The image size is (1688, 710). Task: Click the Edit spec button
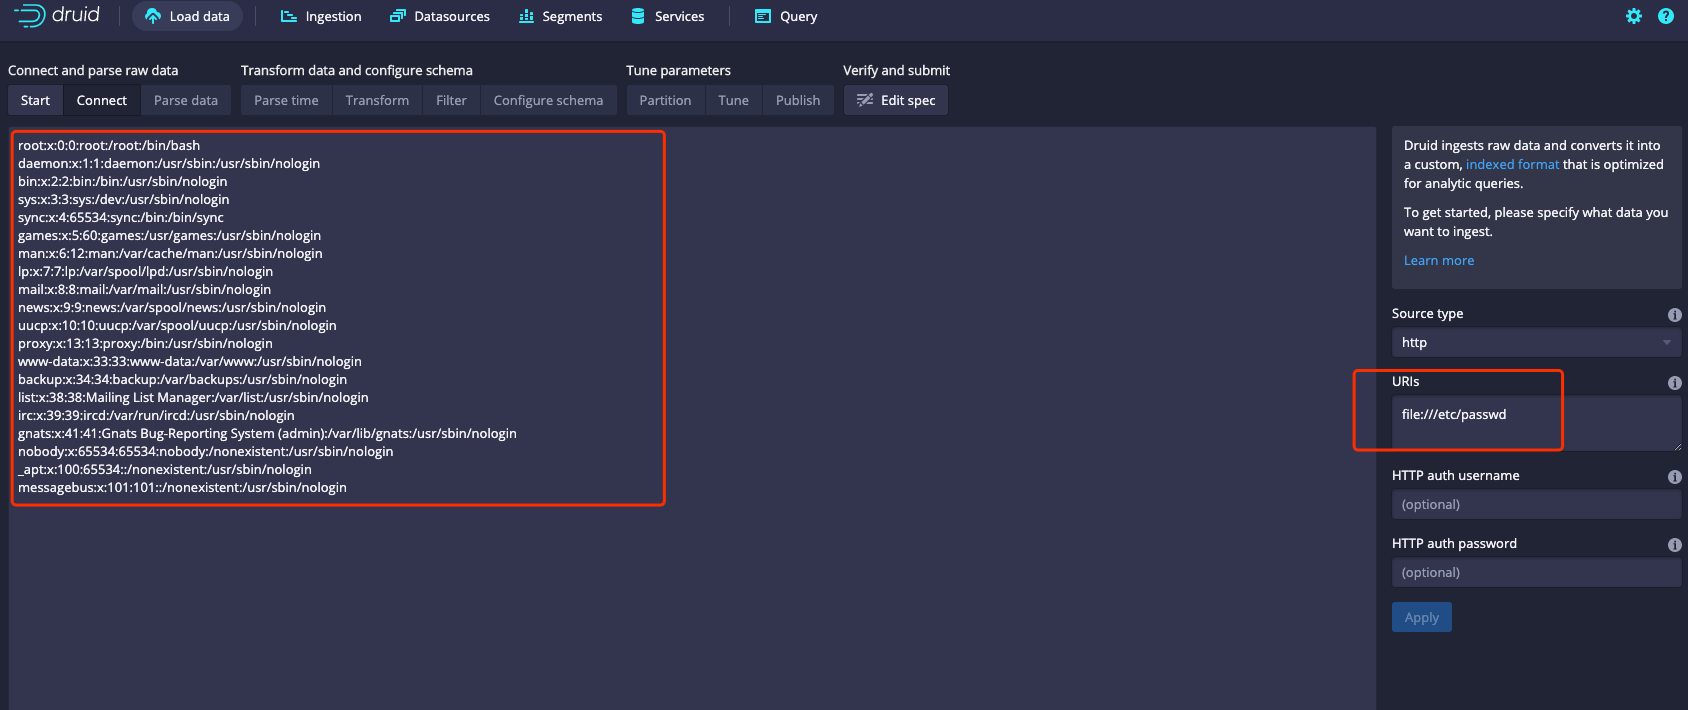(896, 100)
